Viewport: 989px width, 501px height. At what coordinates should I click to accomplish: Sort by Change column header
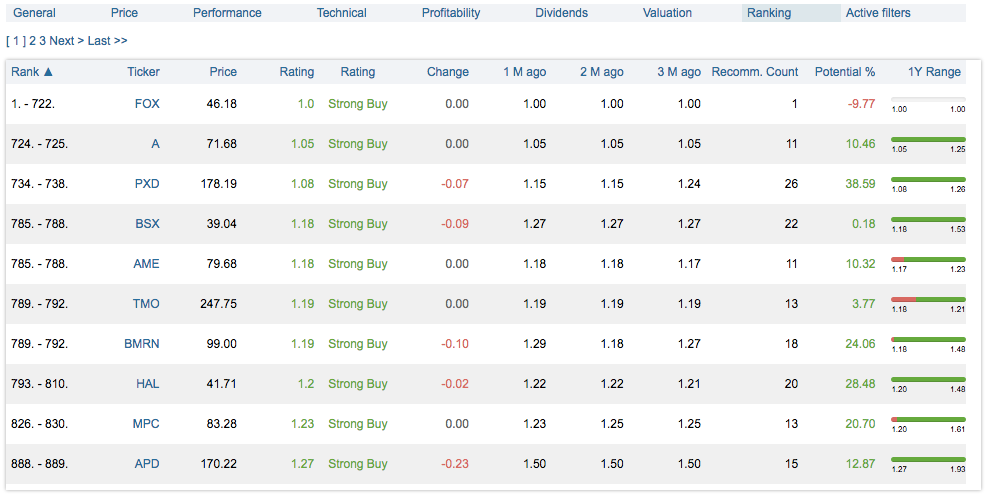pos(448,72)
